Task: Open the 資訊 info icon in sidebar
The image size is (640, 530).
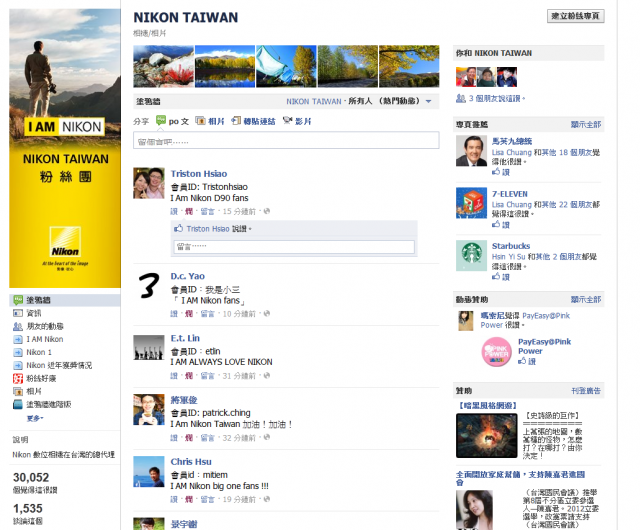Action: tap(18, 313)
